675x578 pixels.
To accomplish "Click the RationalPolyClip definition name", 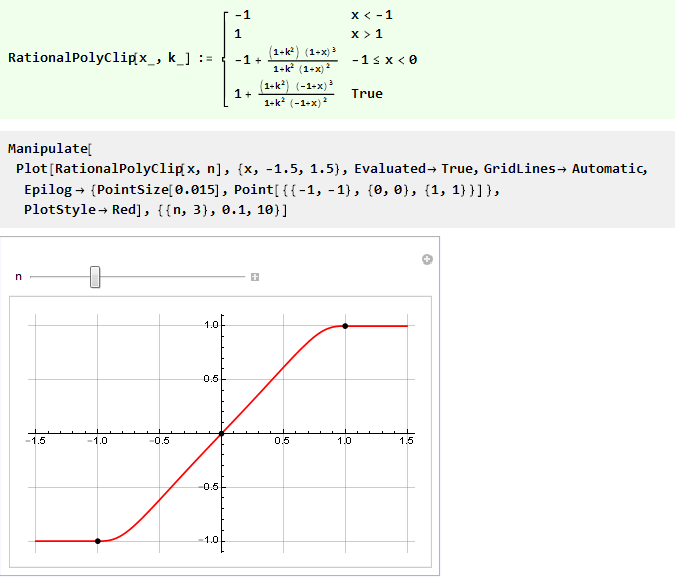I will 71,58.
